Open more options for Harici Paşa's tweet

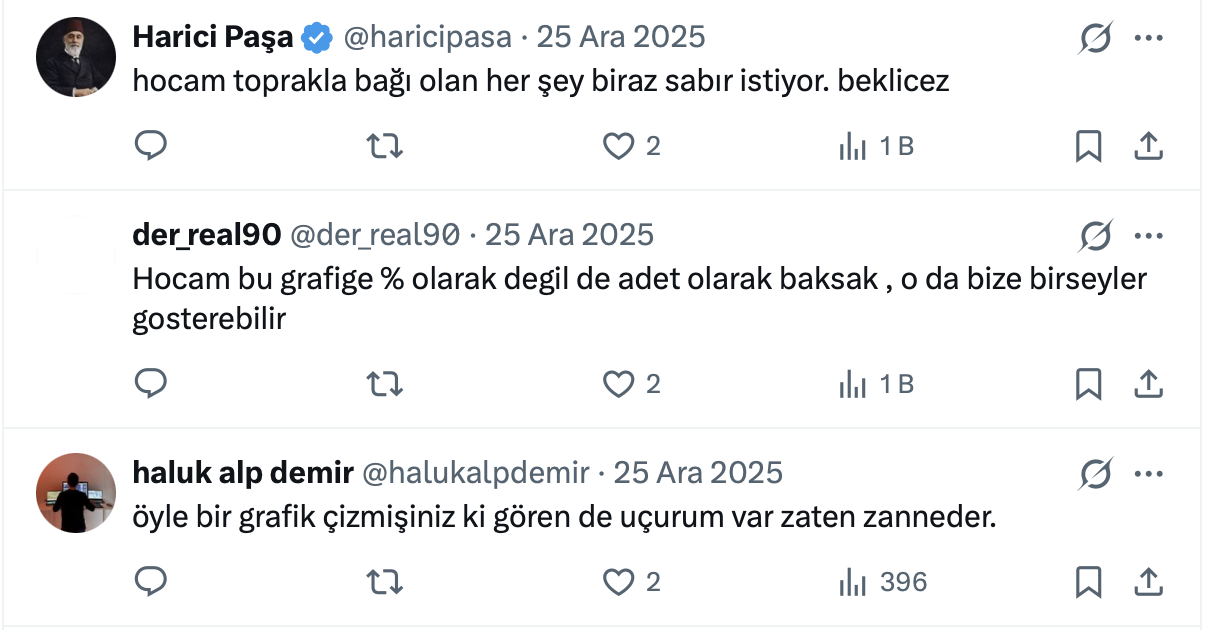[x=1148, y=38]
